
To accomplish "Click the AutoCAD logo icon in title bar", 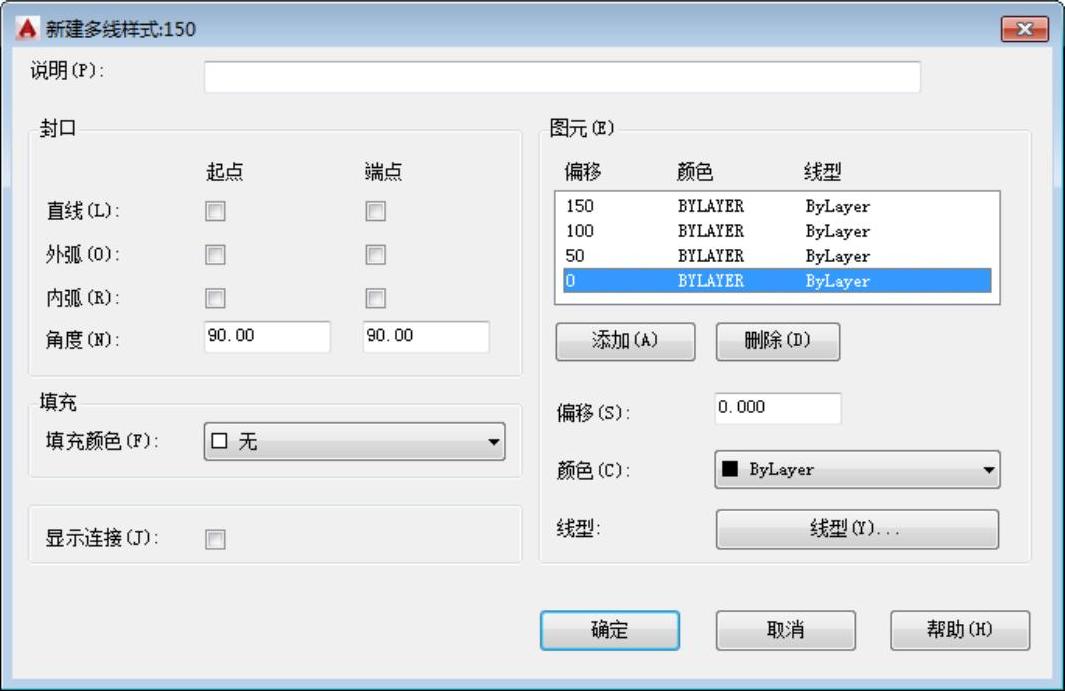I will coord(27,29).
